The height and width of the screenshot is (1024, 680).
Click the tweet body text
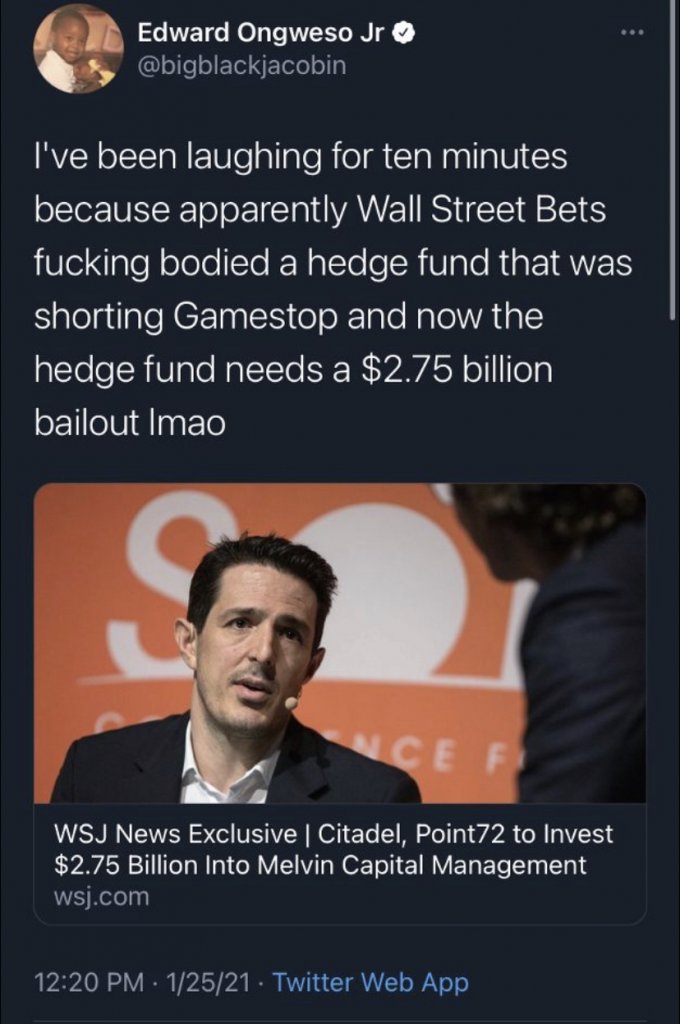333,289
